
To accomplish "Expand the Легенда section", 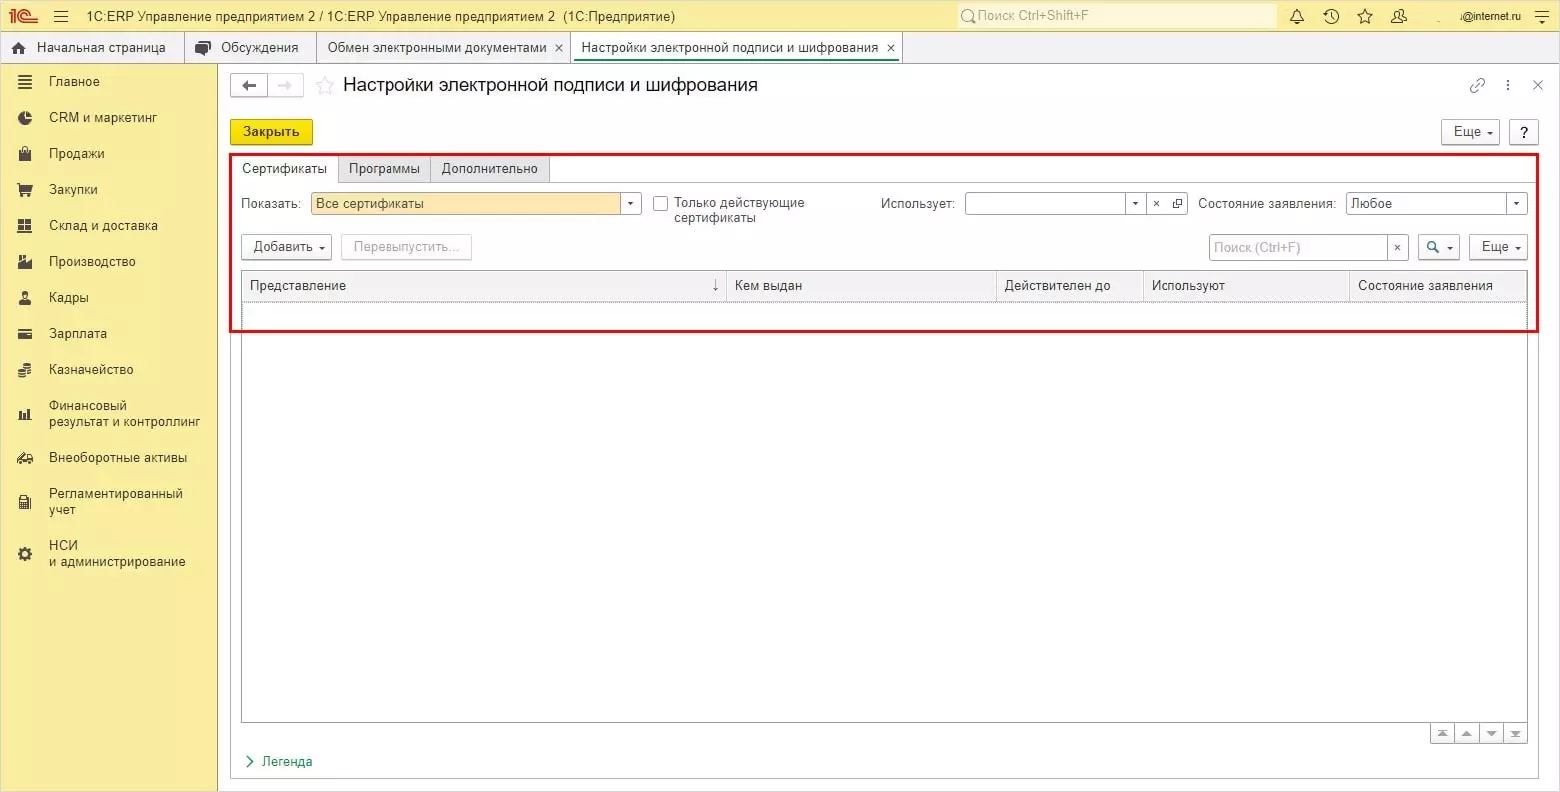I will [x=279, y=762].
